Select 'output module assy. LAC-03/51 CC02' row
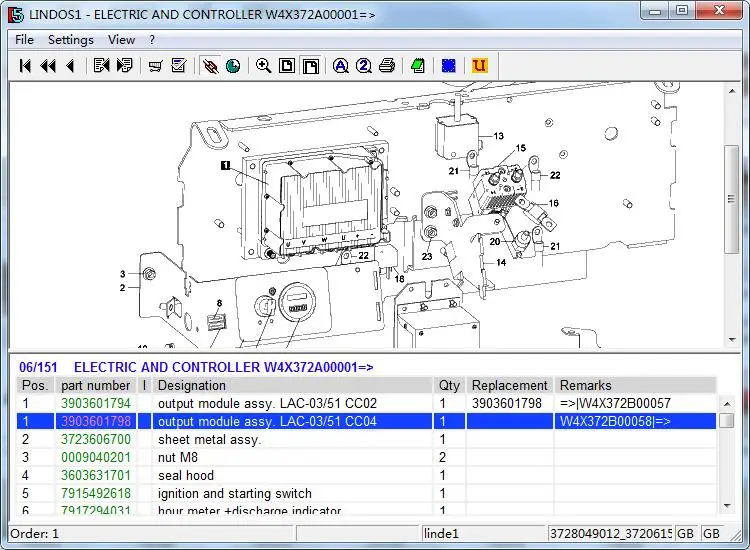Viewport: 750px width, 550px height. click(267, 403)
